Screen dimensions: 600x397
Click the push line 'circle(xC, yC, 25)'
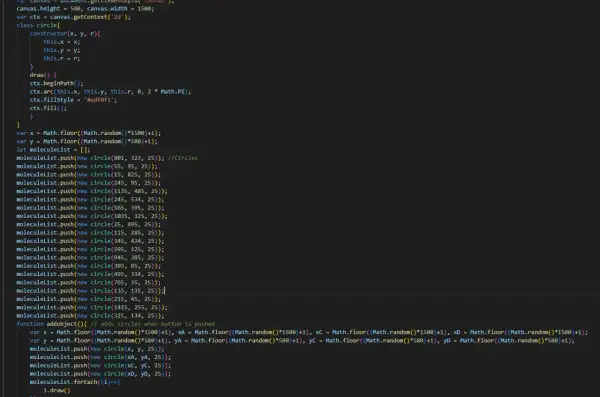100,366
